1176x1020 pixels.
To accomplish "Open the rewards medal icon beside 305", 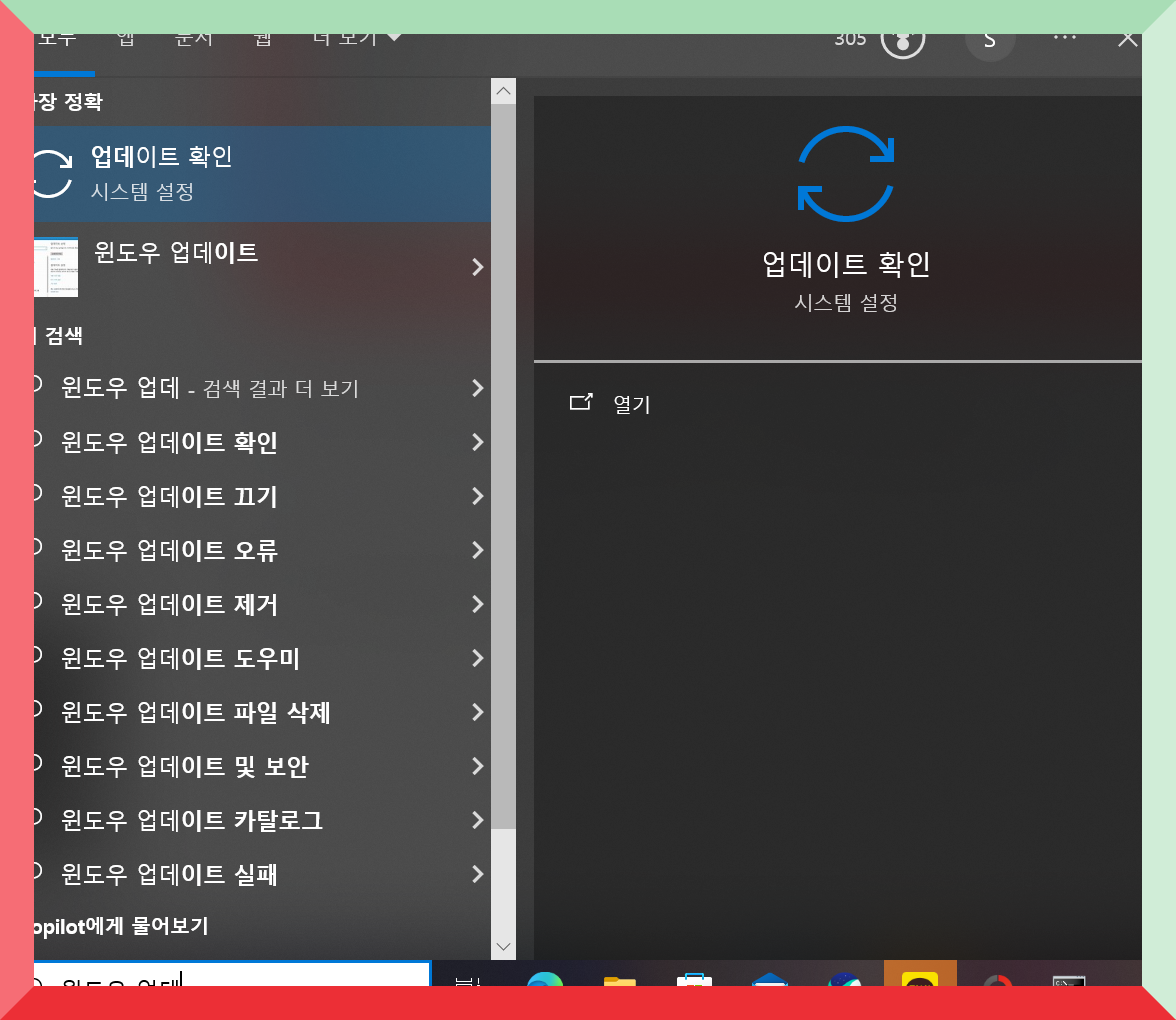I will (903, 44).
